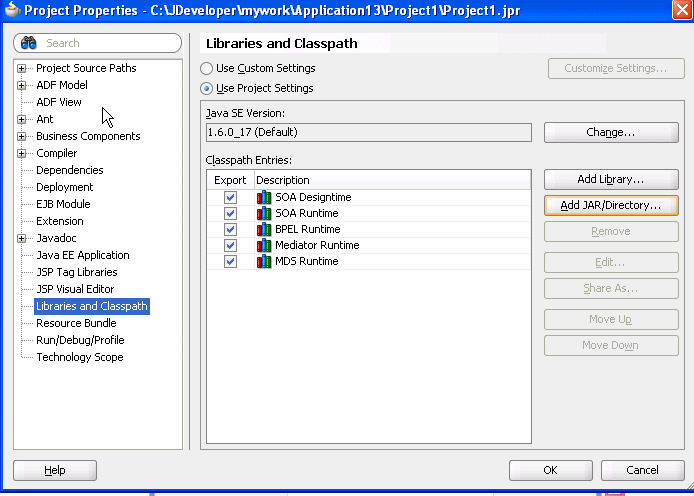The image size is (694, 496).
Task: Click the binoculars search icon
Action: pos(29,43)
